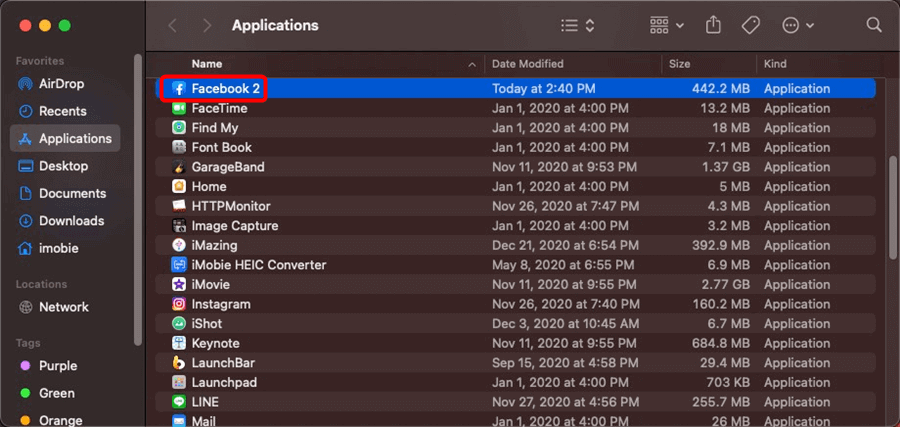This screenshot has height=427, width=900.
Task: Select the iMobie HEIC Converter icon
Action: pyautogui.click(x=179, y=265)
